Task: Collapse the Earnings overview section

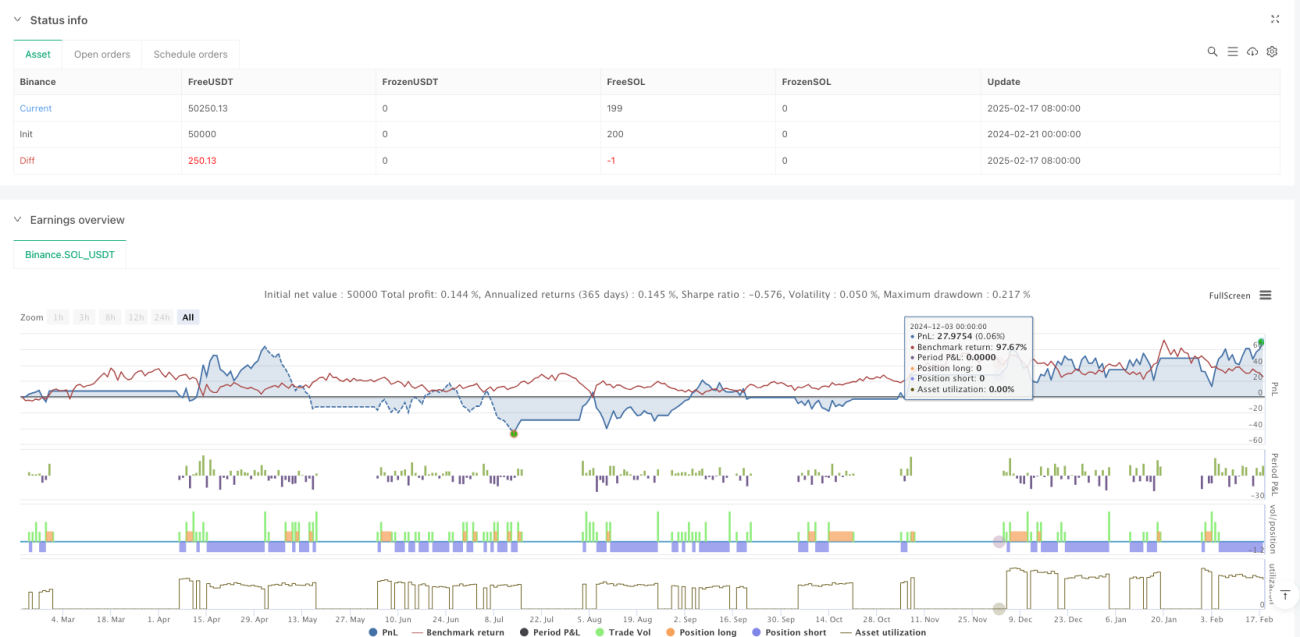Action: [17, 220]
